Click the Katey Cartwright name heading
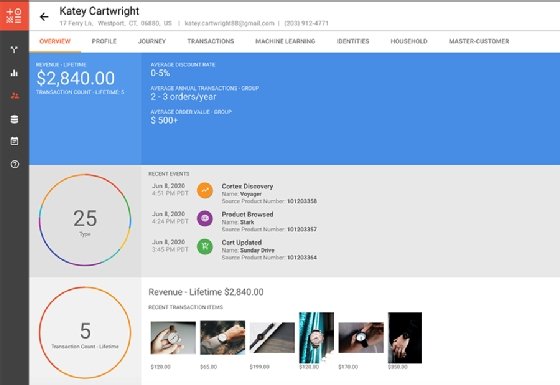Image resolution: width=560 pixels, height=385 pixels. click(x=99, y=11)
